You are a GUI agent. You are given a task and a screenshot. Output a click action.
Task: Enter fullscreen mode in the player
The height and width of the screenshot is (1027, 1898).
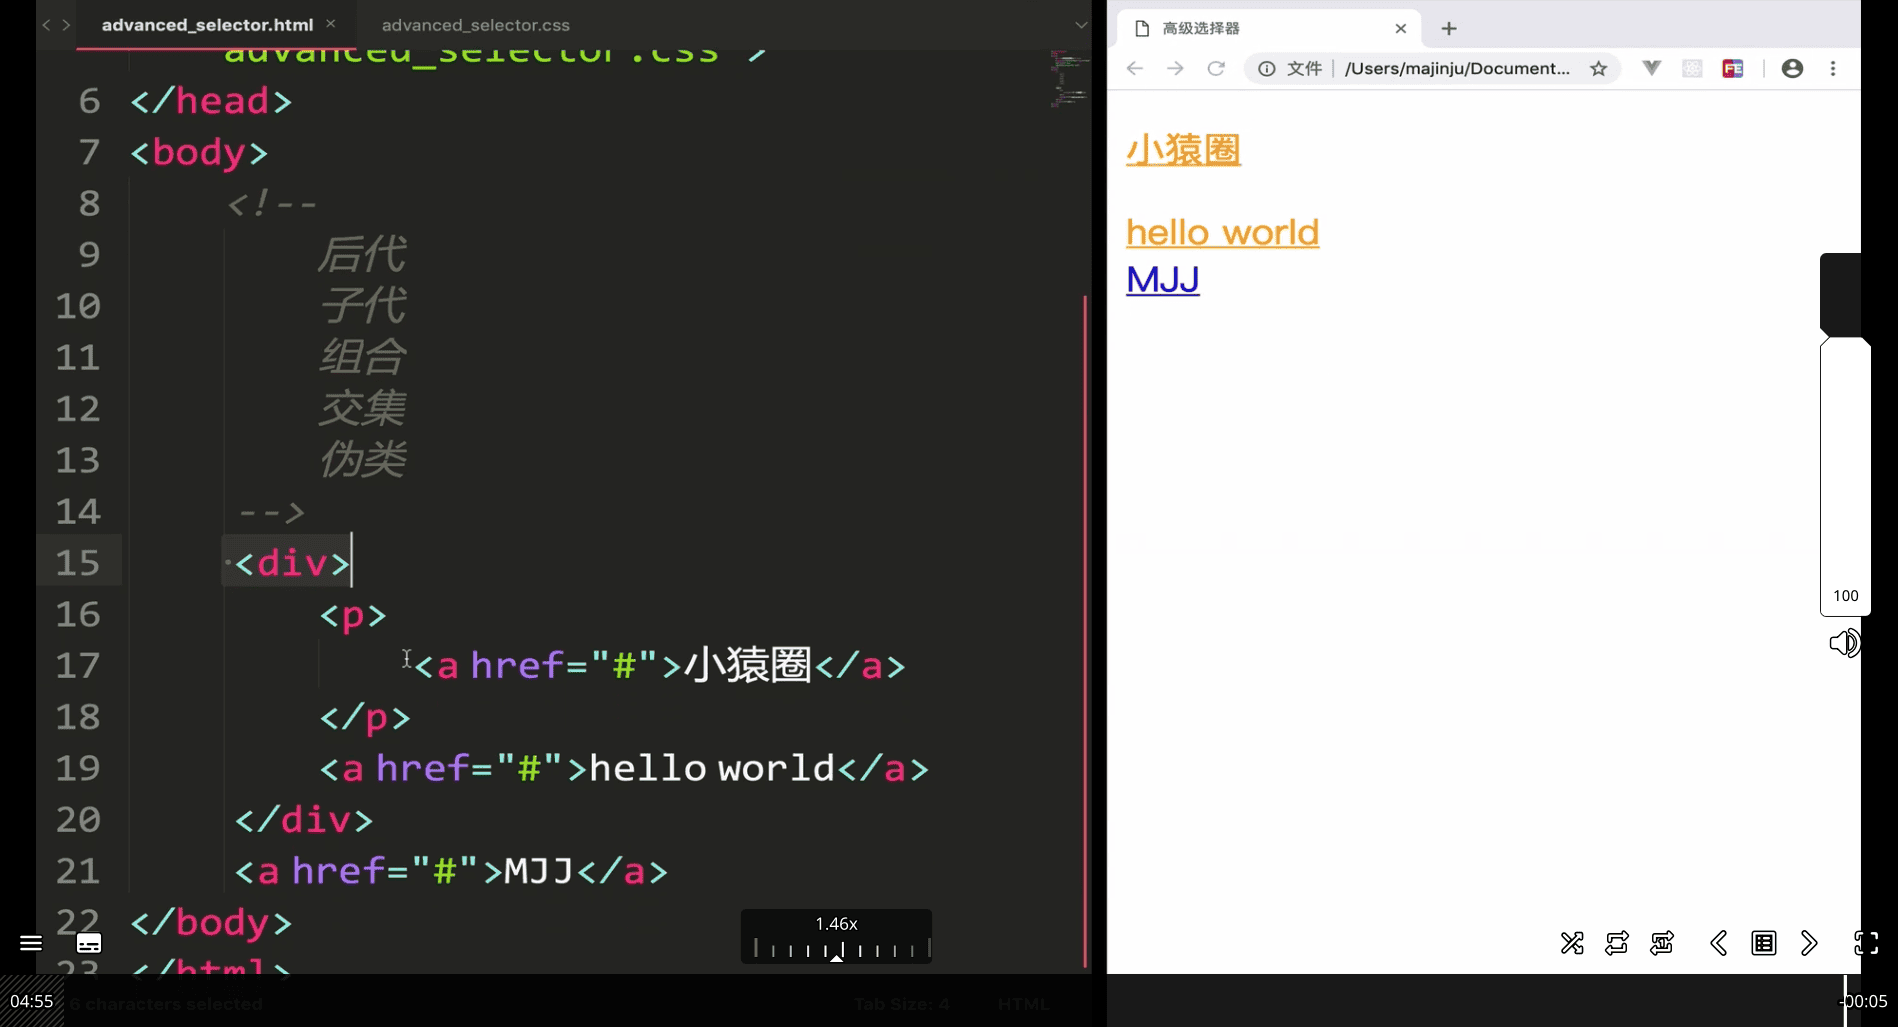tap(1866, 943)
